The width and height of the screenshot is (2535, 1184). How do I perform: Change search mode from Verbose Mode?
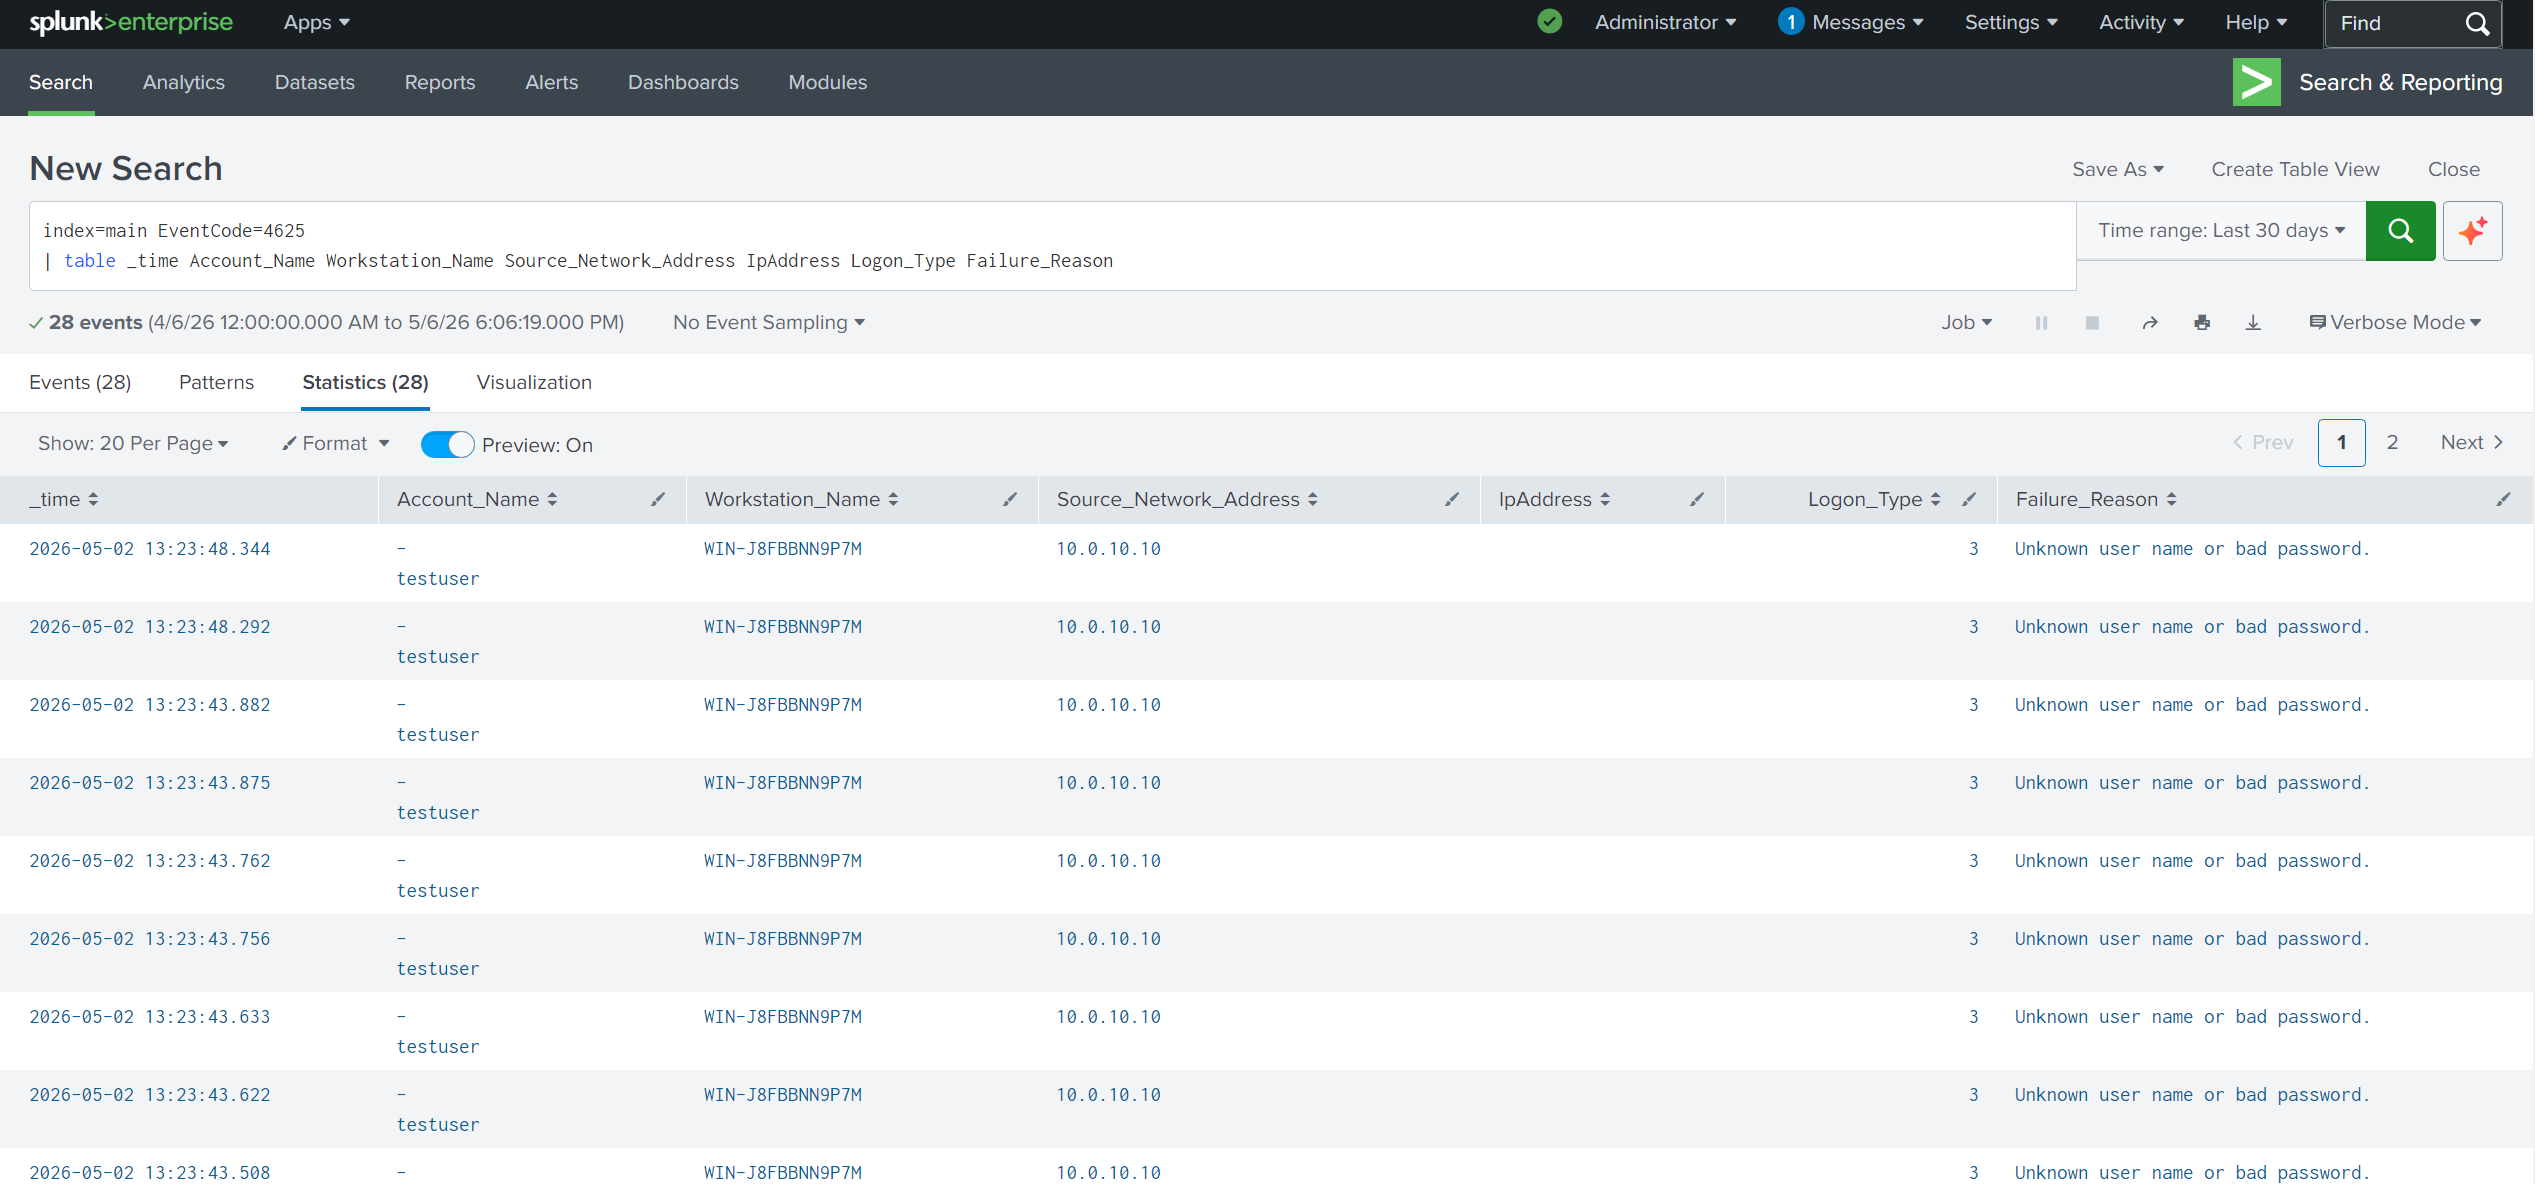(2395, 322)
